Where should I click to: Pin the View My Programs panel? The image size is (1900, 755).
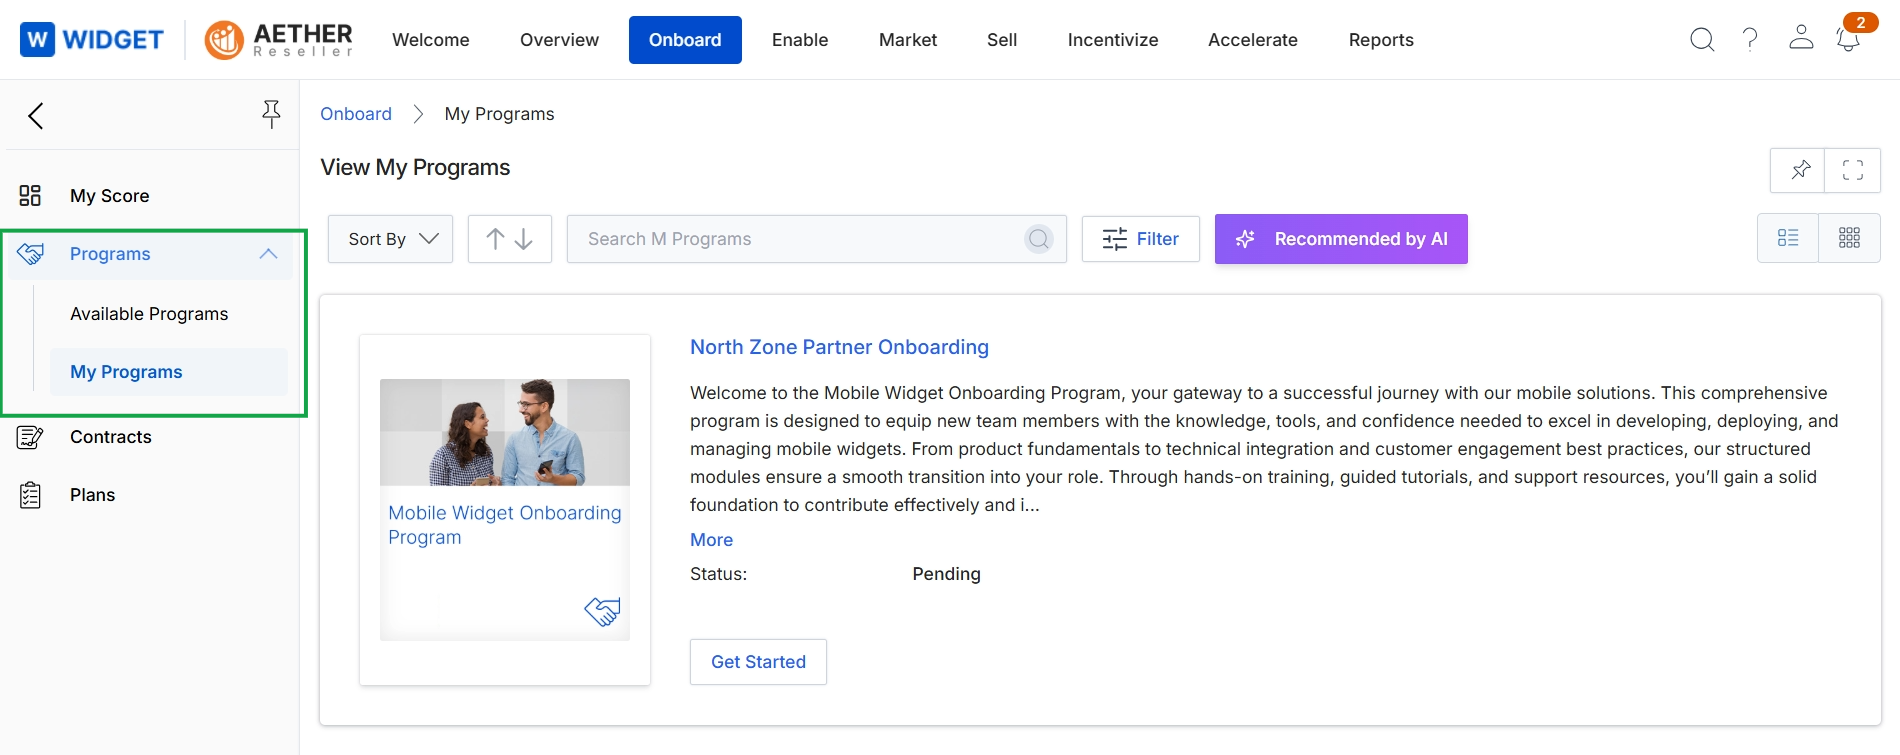(1798, 170)
